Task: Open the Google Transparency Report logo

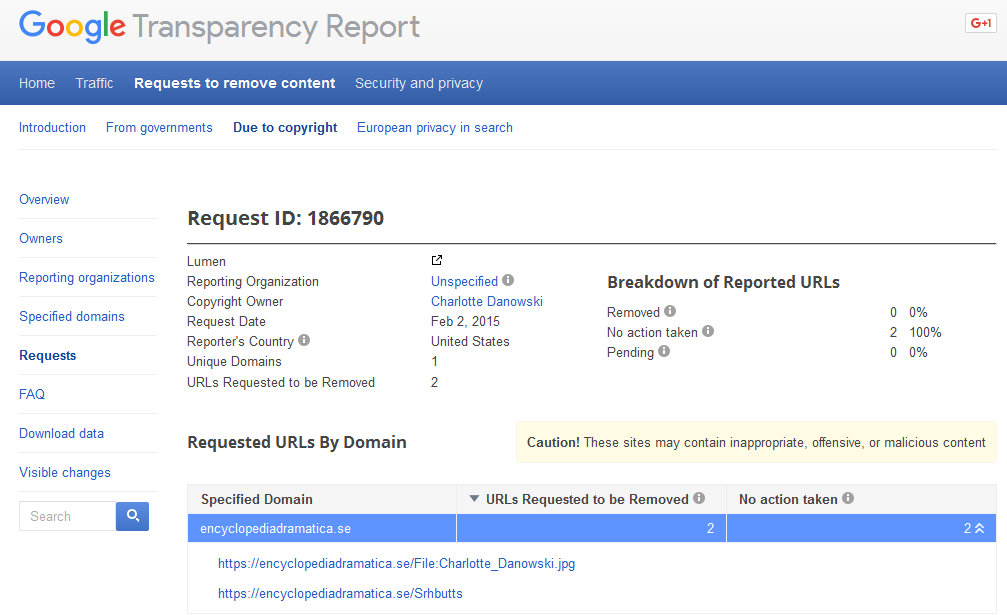Action: click(x=219, y=27)
